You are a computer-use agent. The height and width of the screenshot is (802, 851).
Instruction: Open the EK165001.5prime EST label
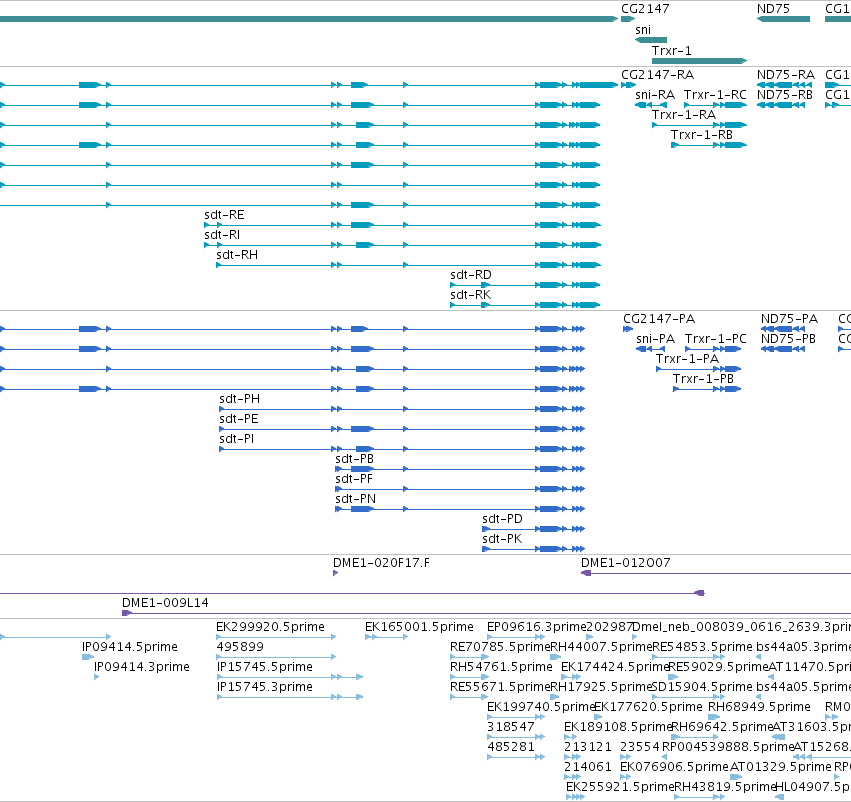(x=419, y=627)
